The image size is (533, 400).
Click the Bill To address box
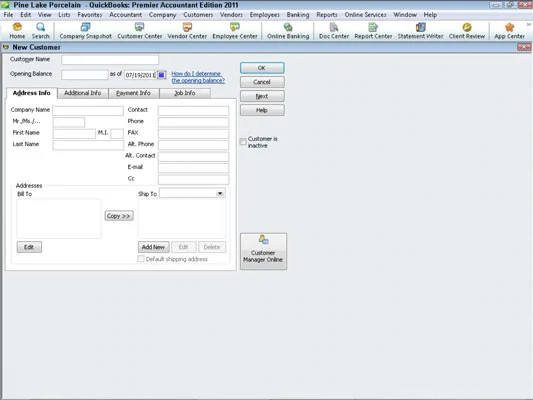pyautogui.click(x=58, y=219)
